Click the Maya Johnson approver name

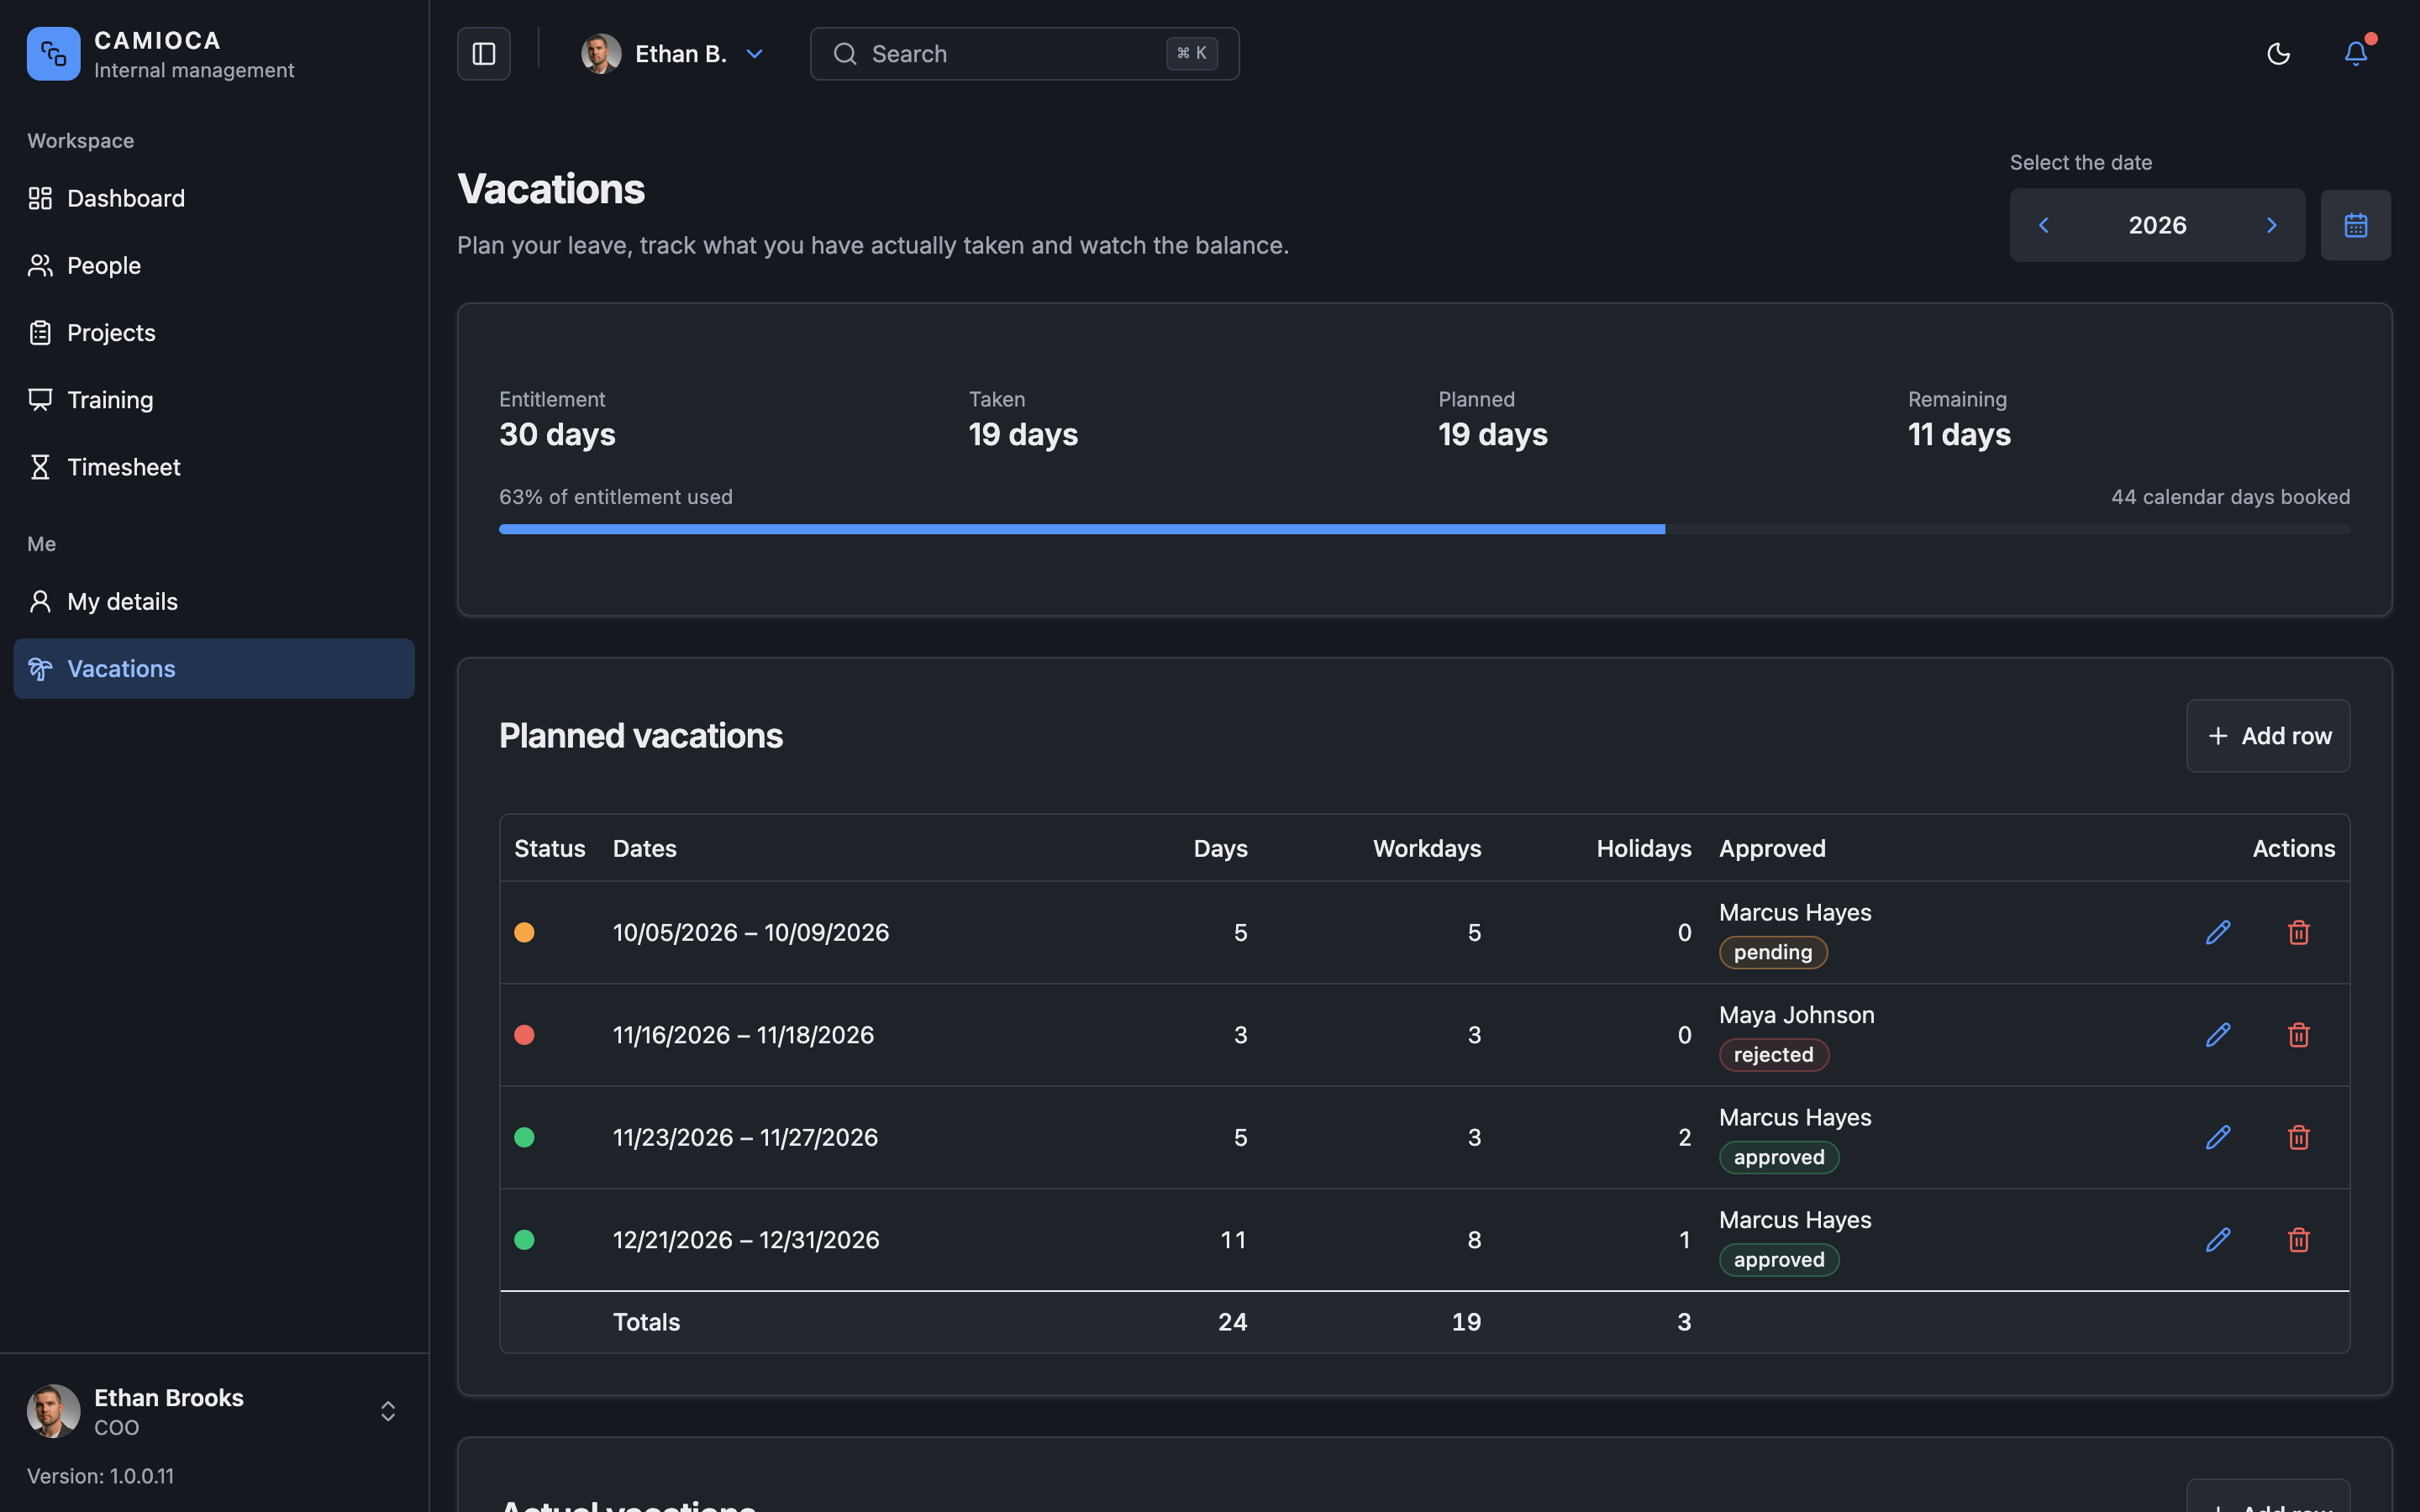[1796, 1015]
